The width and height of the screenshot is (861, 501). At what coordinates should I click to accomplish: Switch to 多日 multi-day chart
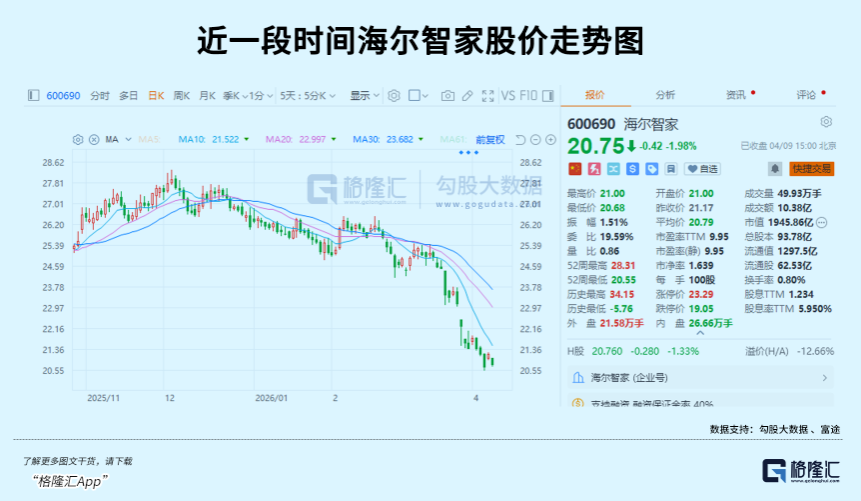[128, 96]
